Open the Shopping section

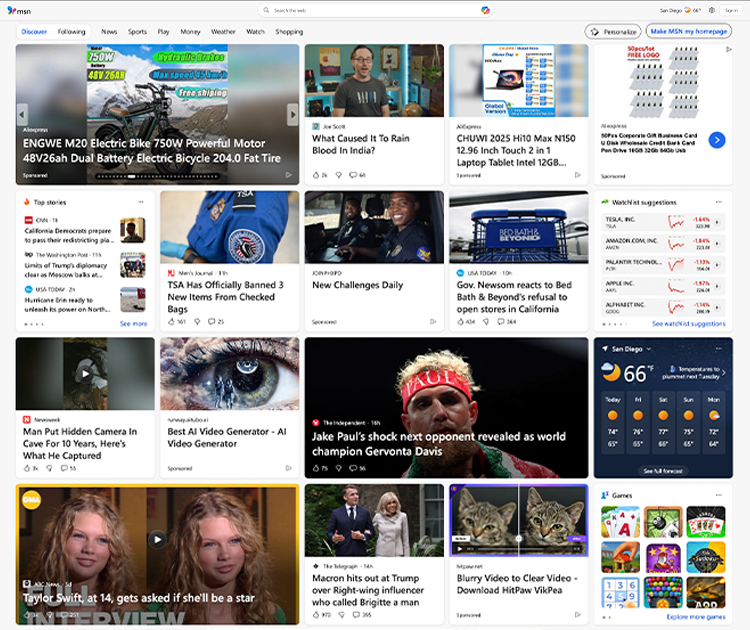point(289,32)
